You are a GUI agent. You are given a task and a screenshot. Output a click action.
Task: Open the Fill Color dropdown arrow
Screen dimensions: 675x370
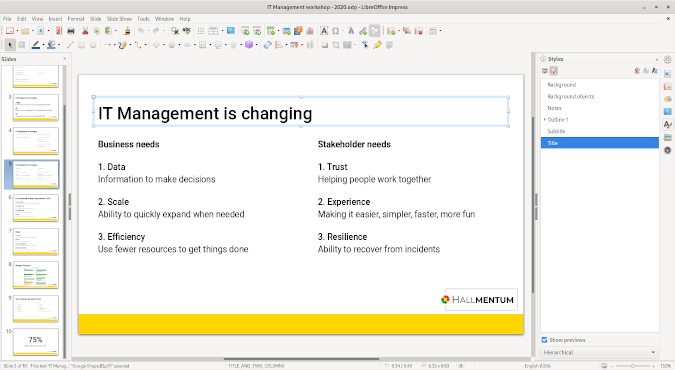point(59,45)
